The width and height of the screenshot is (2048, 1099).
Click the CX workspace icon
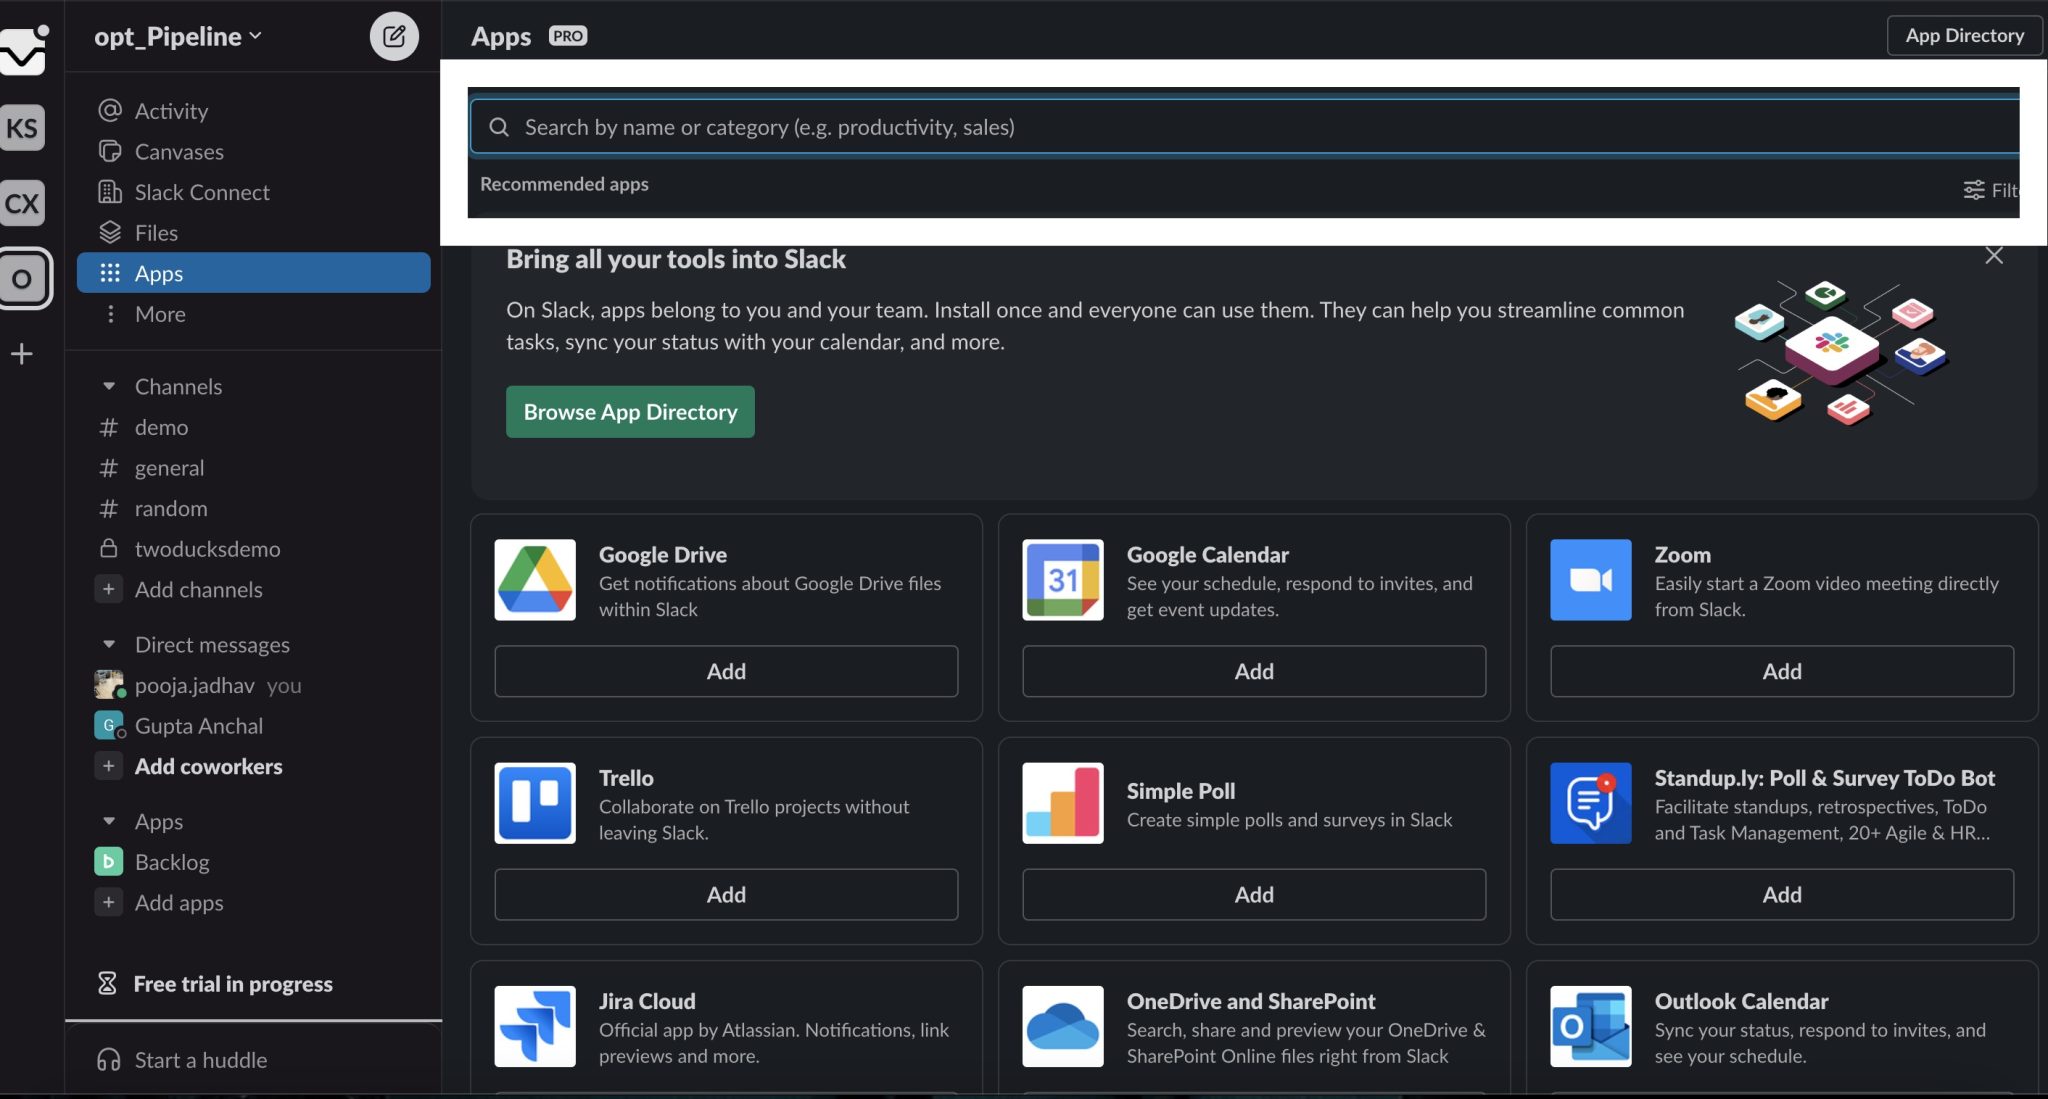click(23, 203)
